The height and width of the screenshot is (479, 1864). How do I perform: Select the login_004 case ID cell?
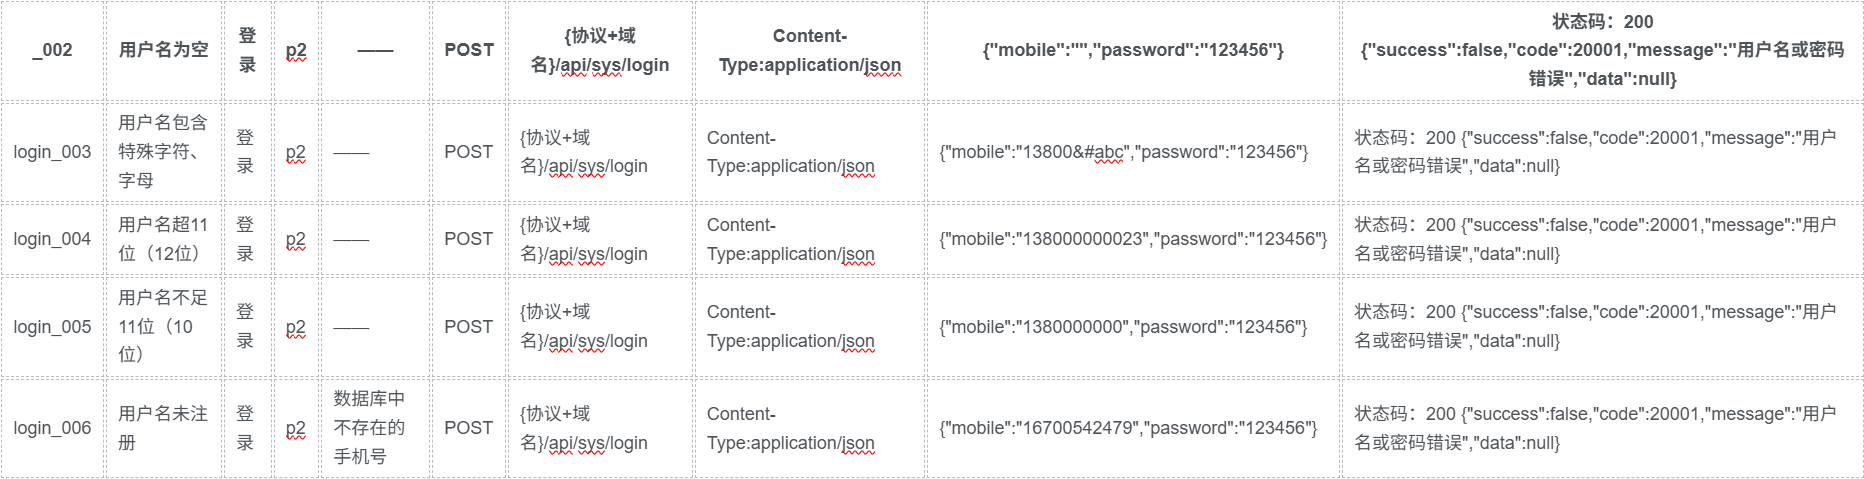(x=52, y=239)
